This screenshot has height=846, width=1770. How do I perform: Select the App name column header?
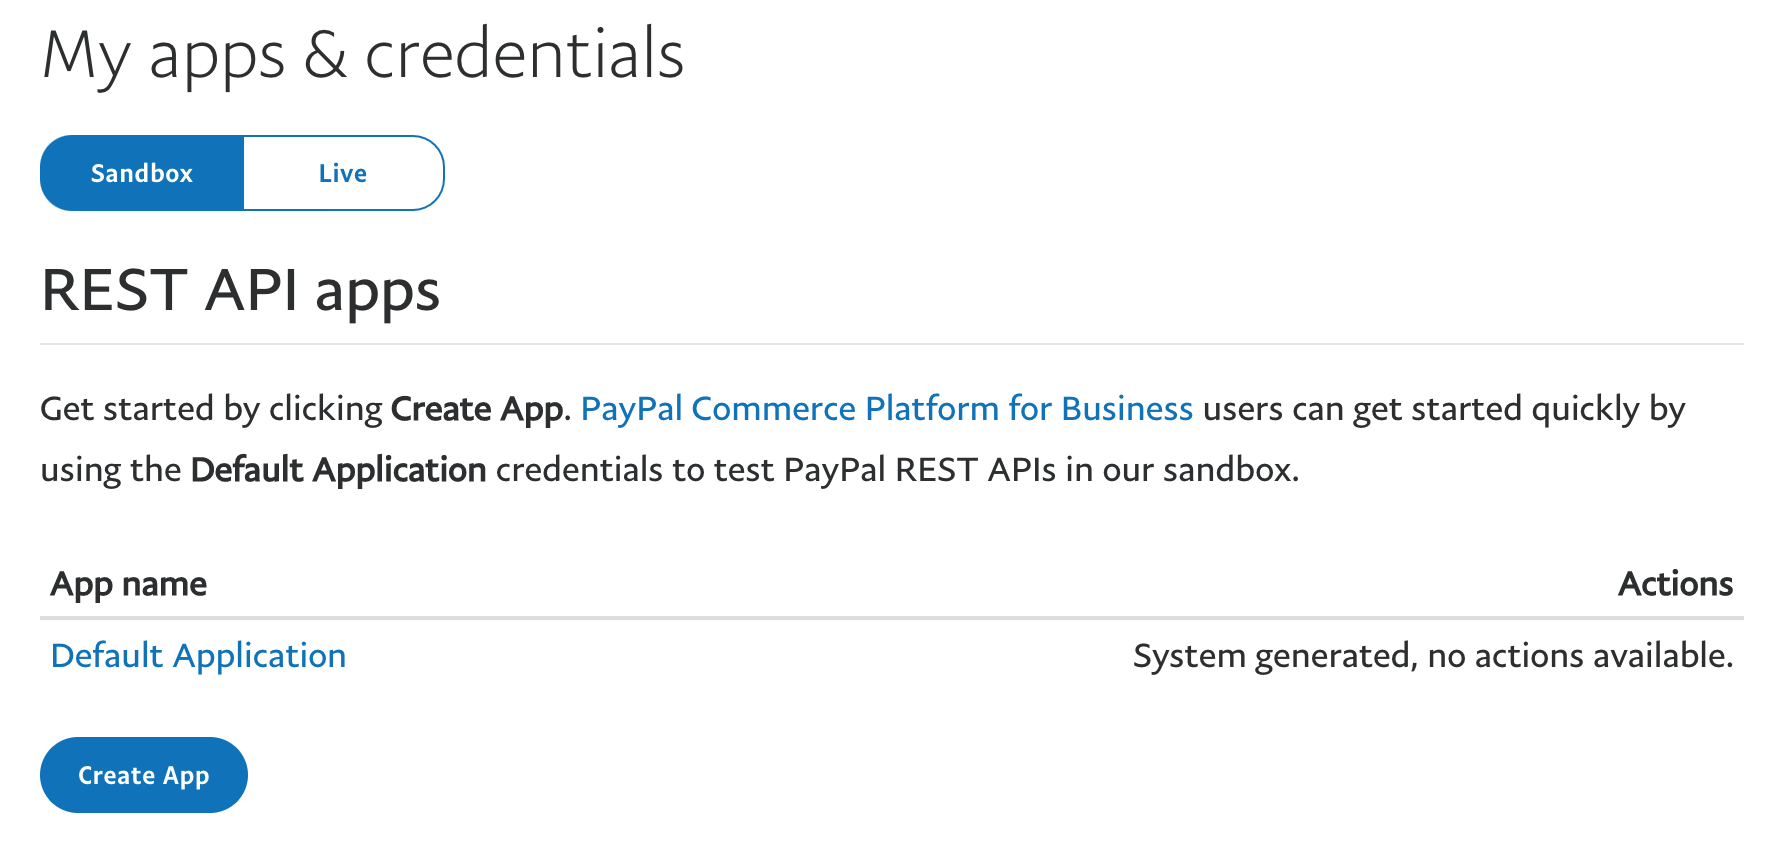(x=129, y=584)
